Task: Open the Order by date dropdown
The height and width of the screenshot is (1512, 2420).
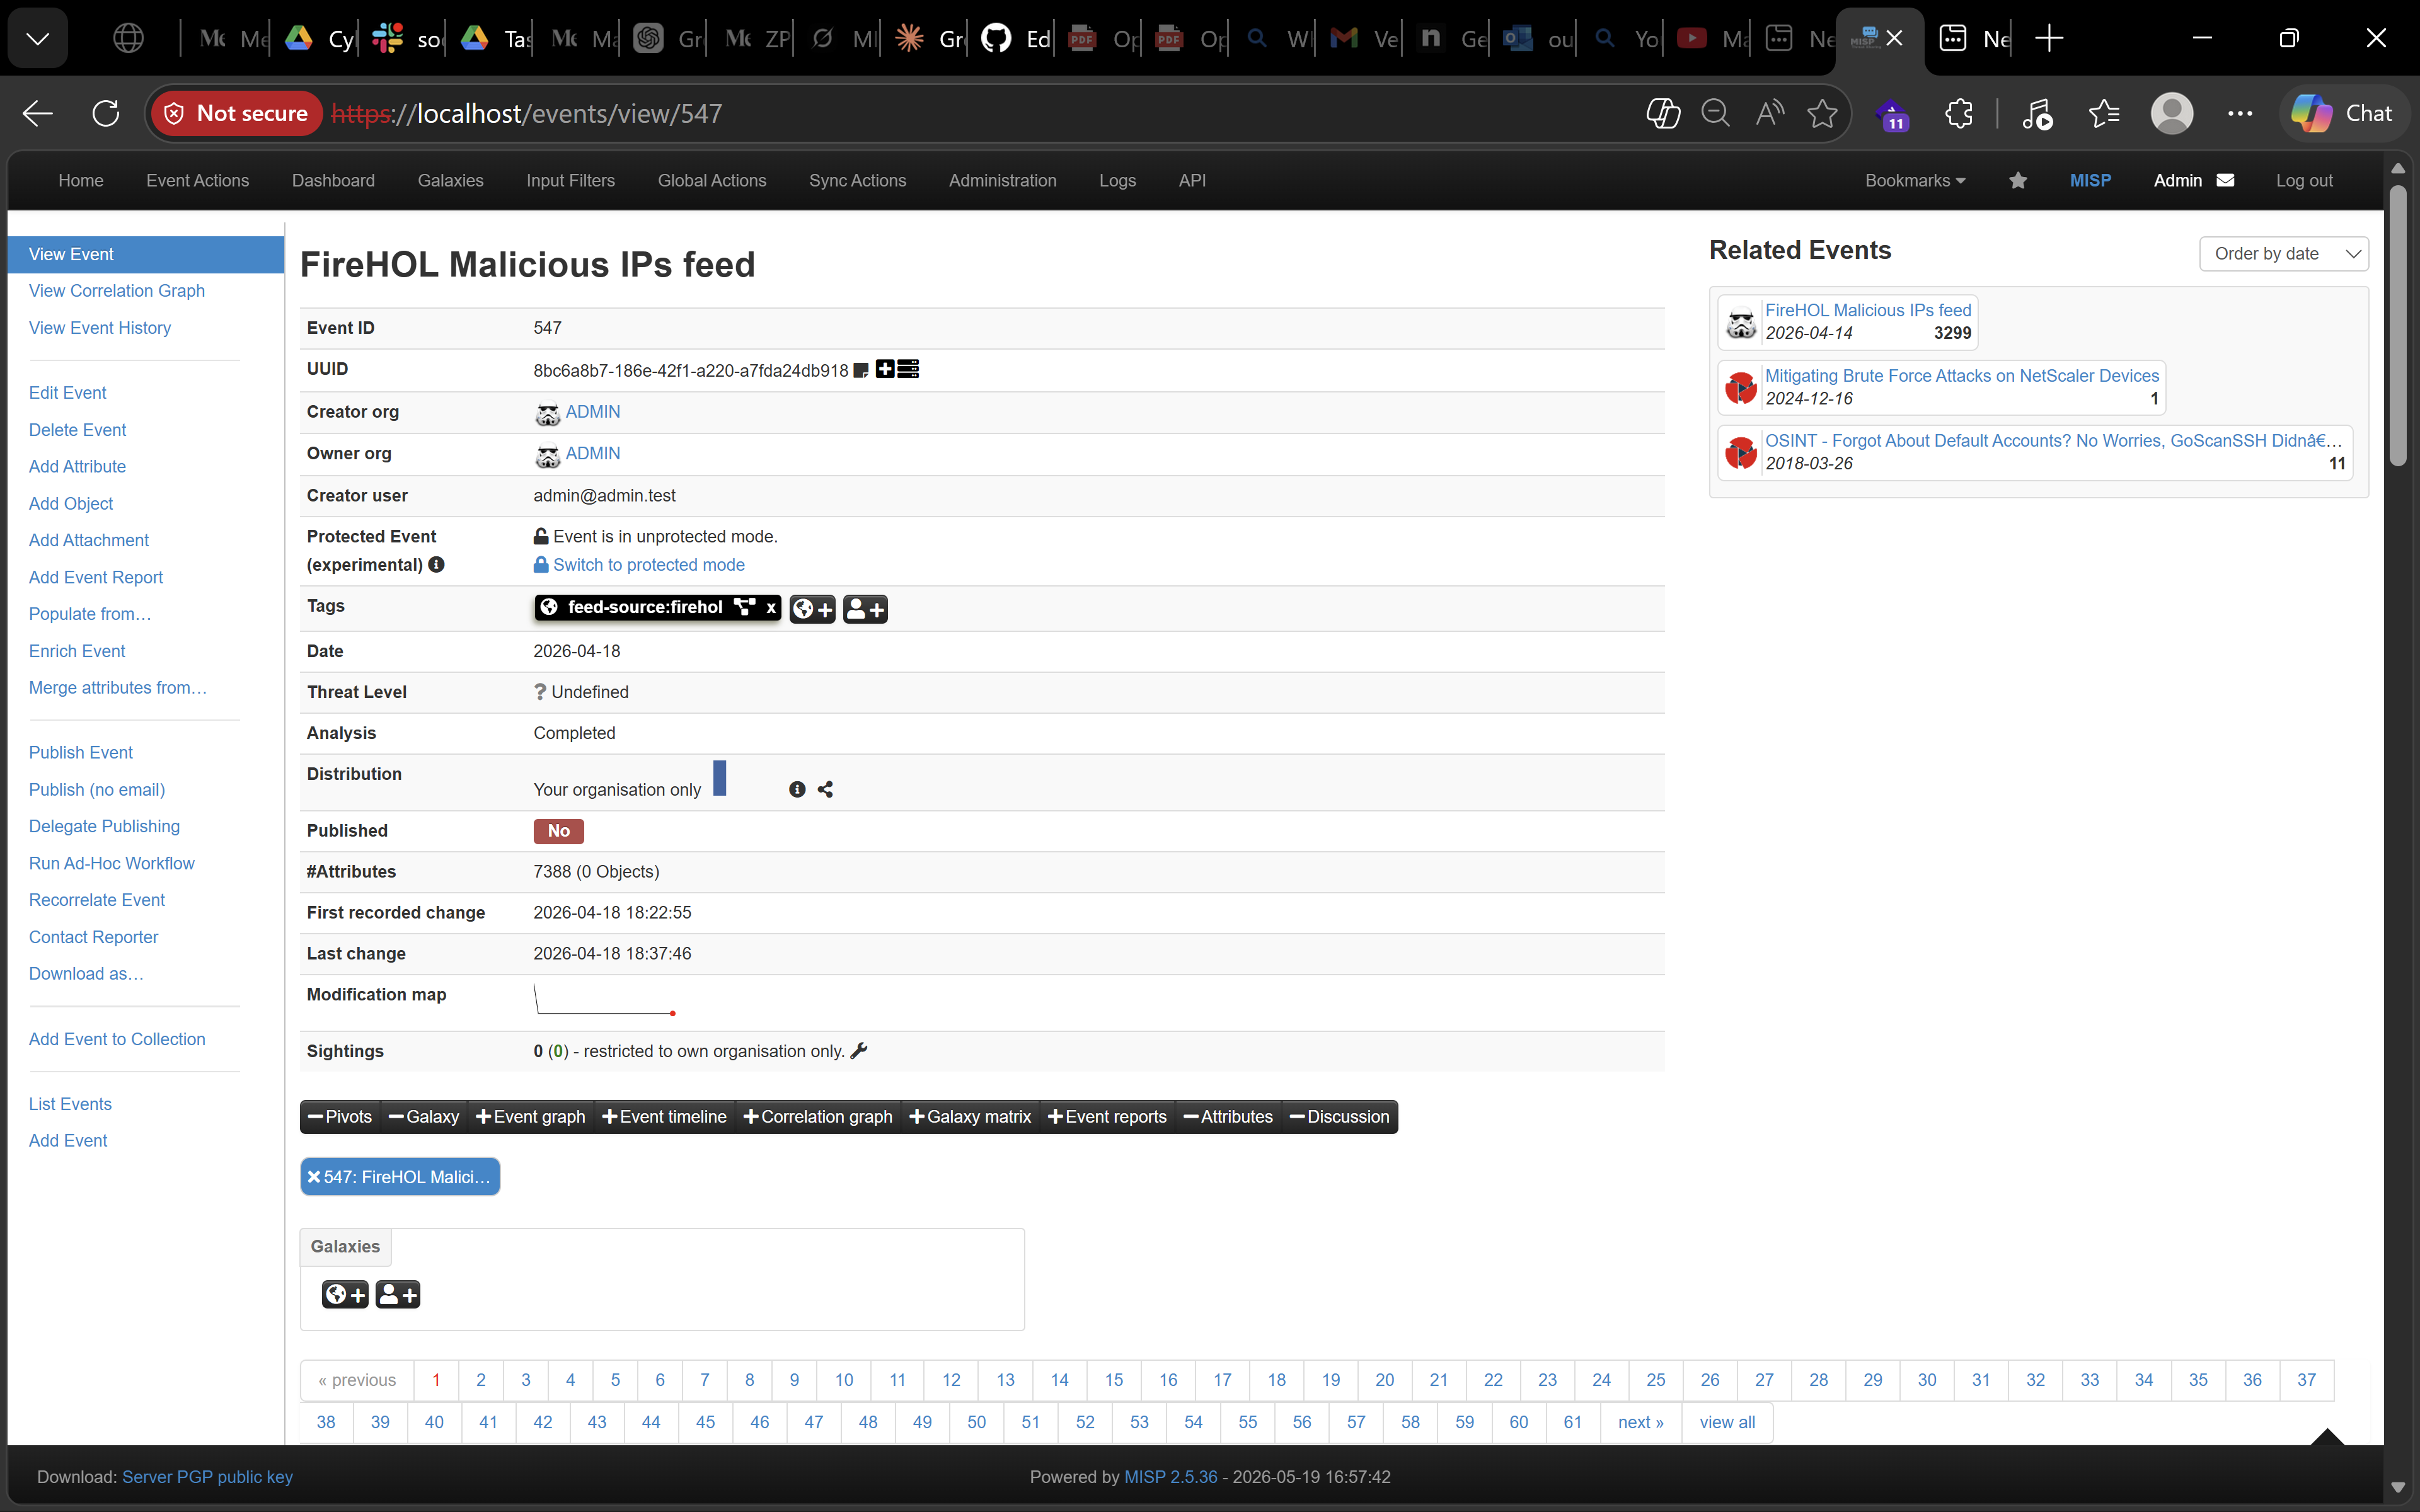Action: pos(2283,254)
